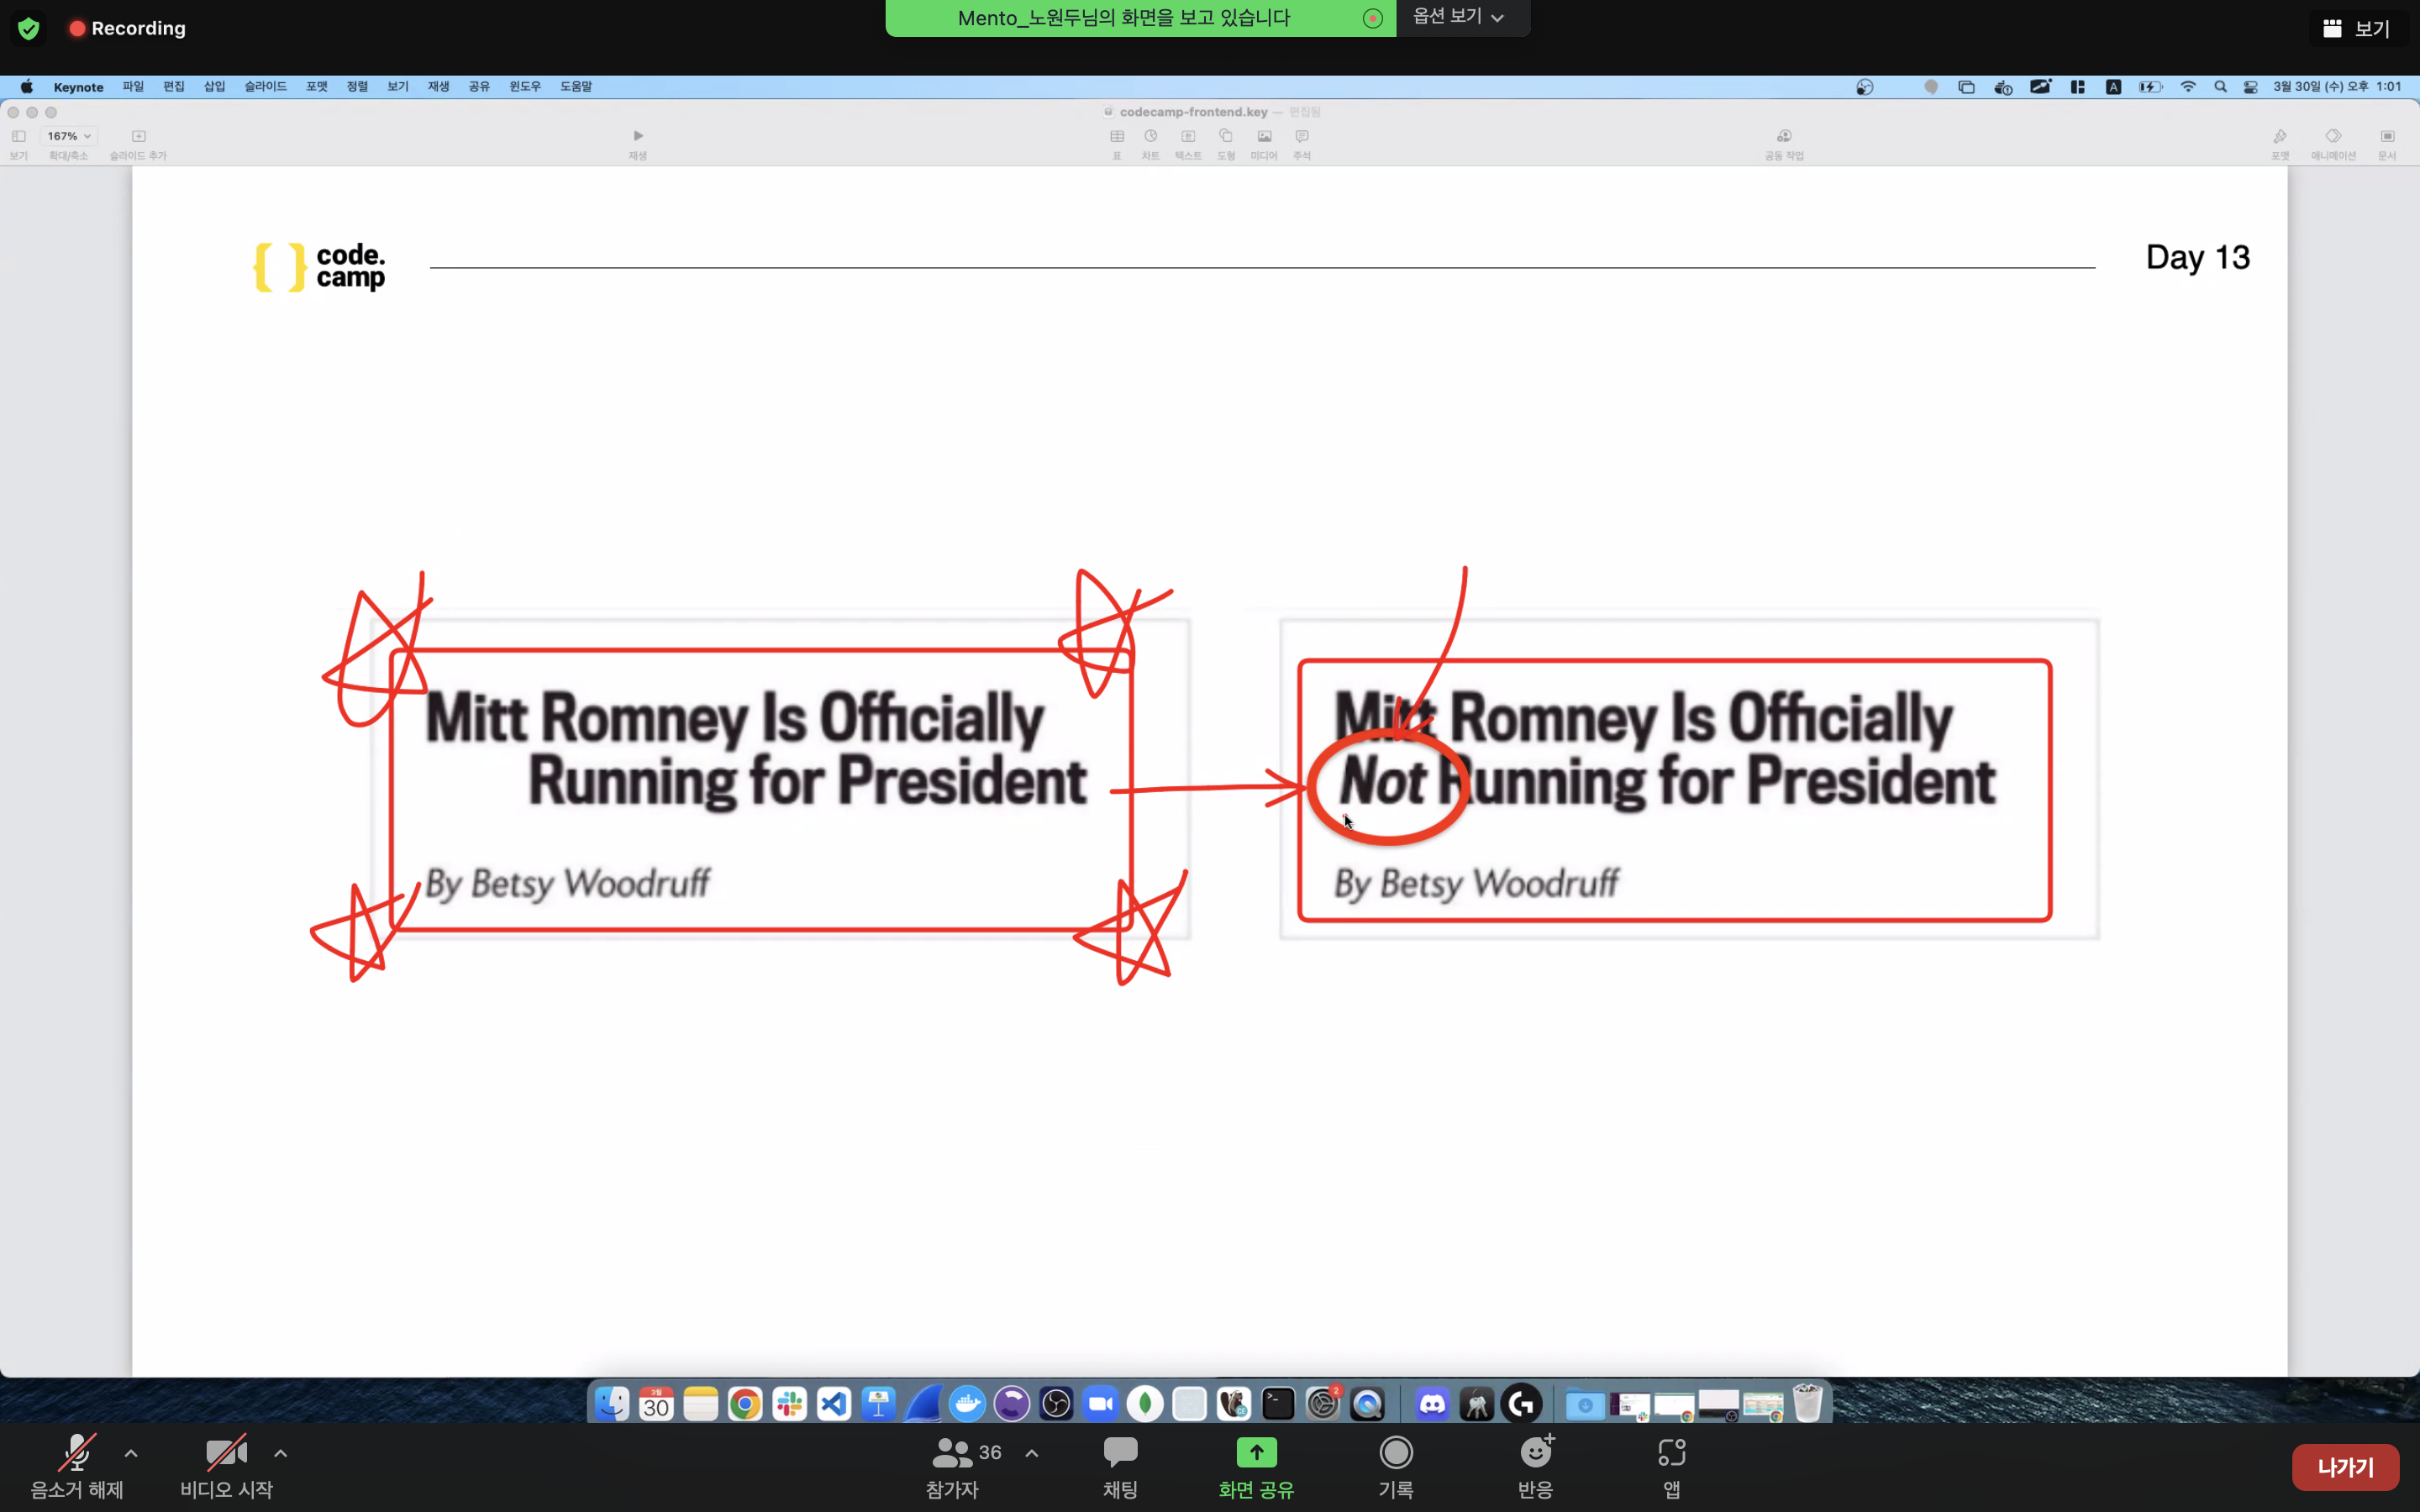This screenshot has height=1512, width=2420.
Task: Click the red 나가기 leave button
Action: (x=2344, y=1467)
